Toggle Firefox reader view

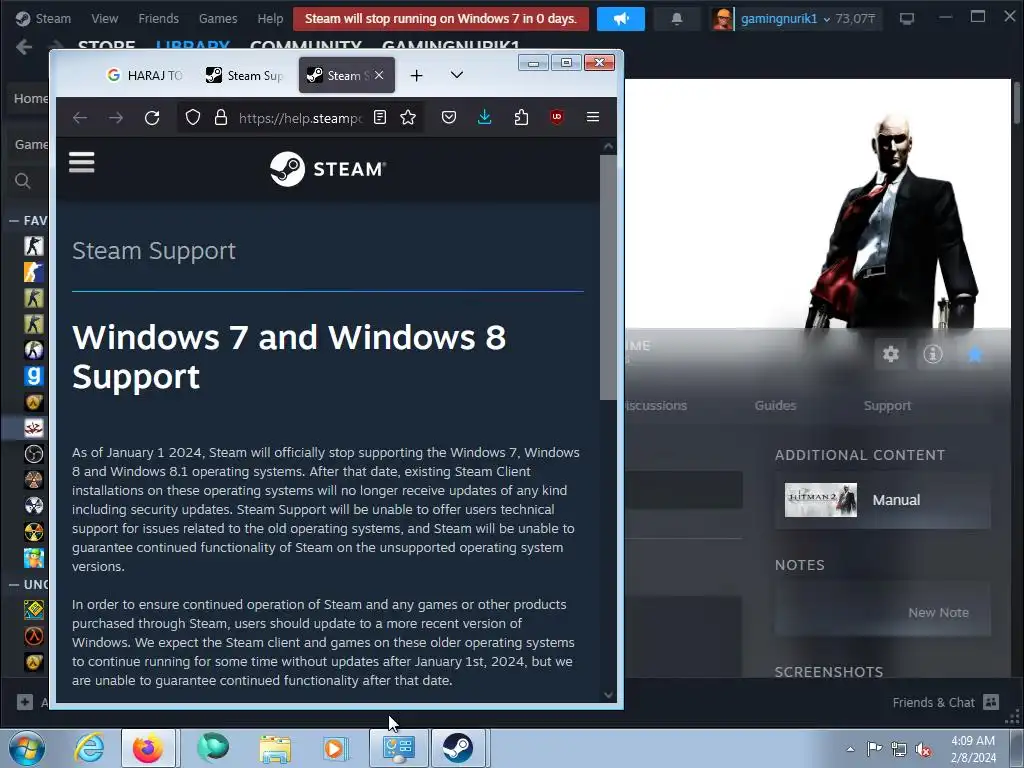pyautogui.click(x=379, y=117)
